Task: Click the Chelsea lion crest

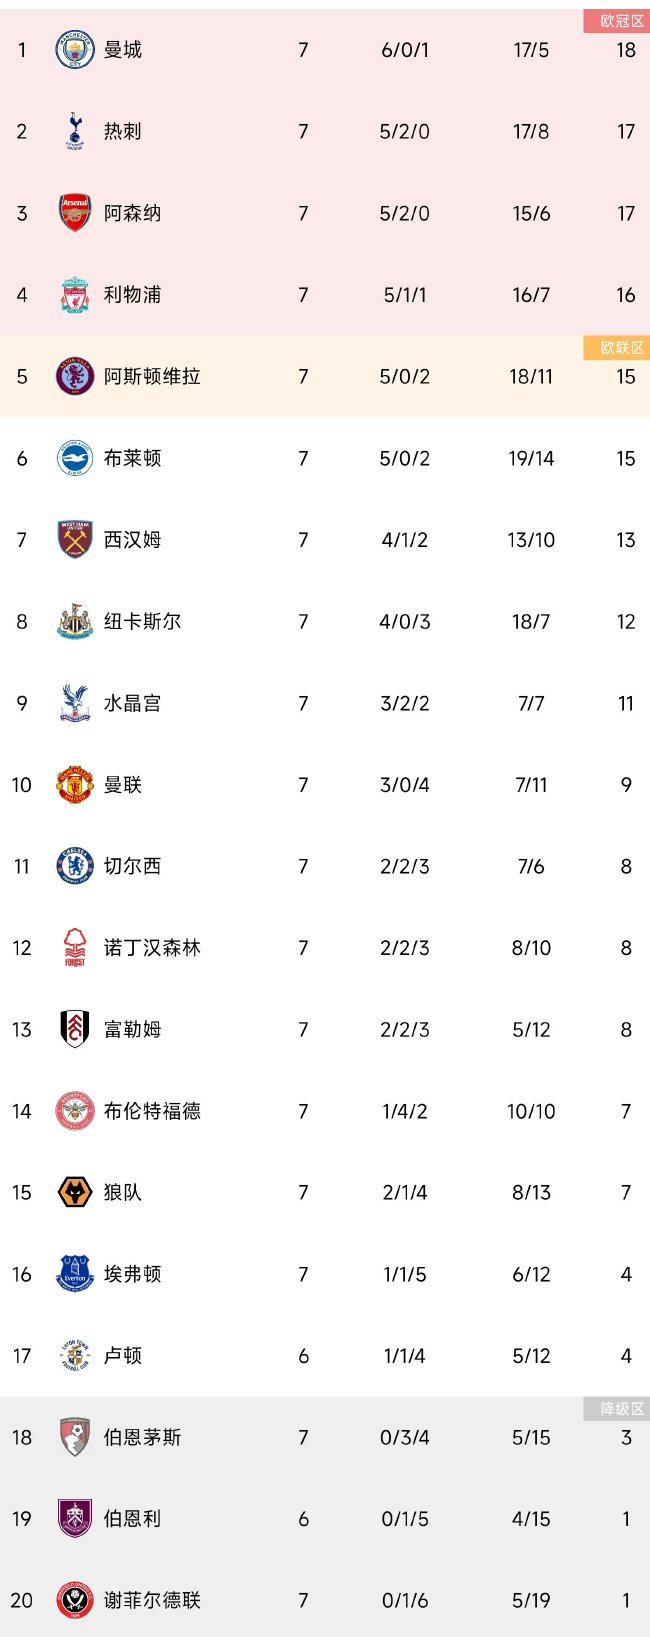Action: [75, 866]
